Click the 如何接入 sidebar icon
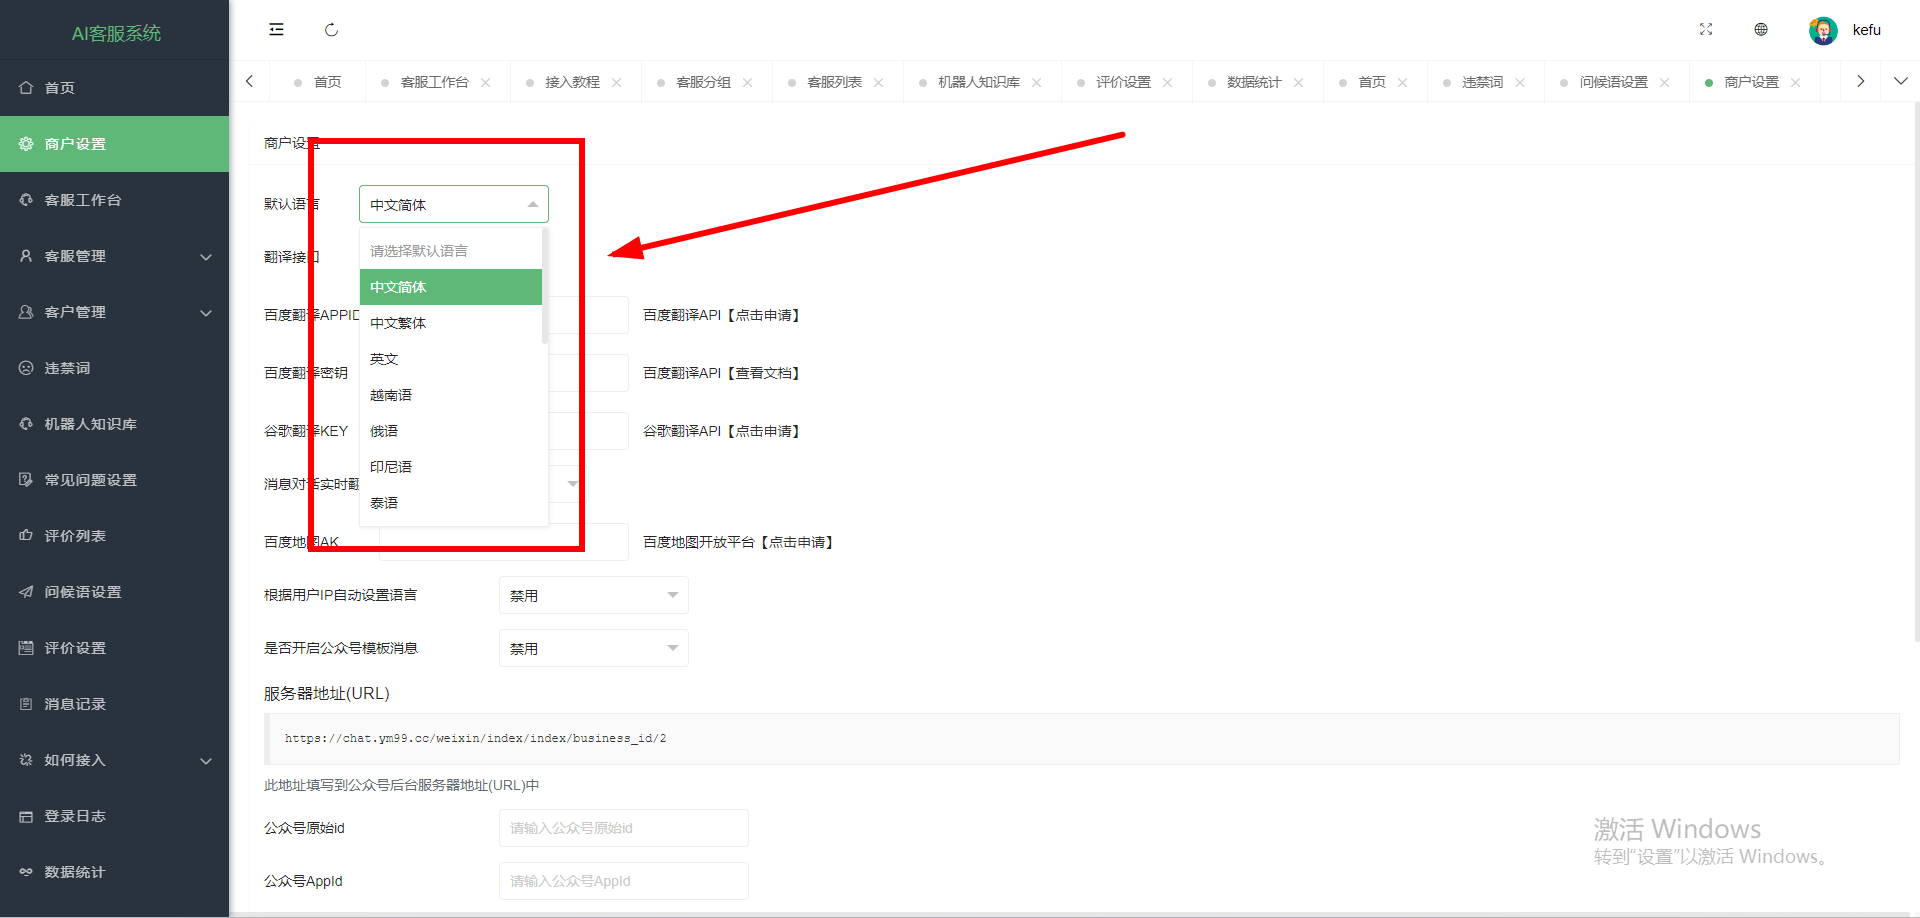Screen dimensions: 1920x918 [x=26, y=760]
